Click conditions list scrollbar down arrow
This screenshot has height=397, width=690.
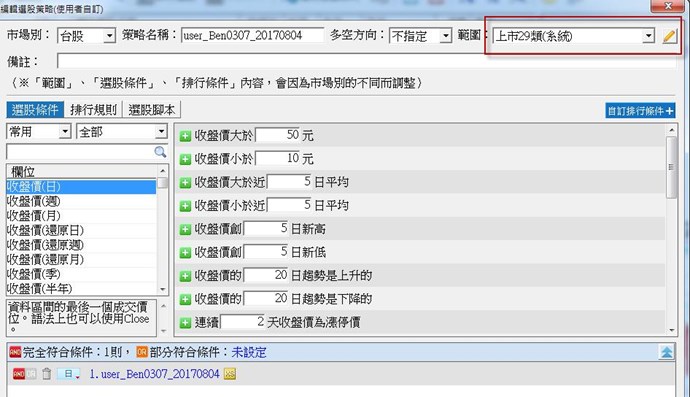click(x=671, y=330)
